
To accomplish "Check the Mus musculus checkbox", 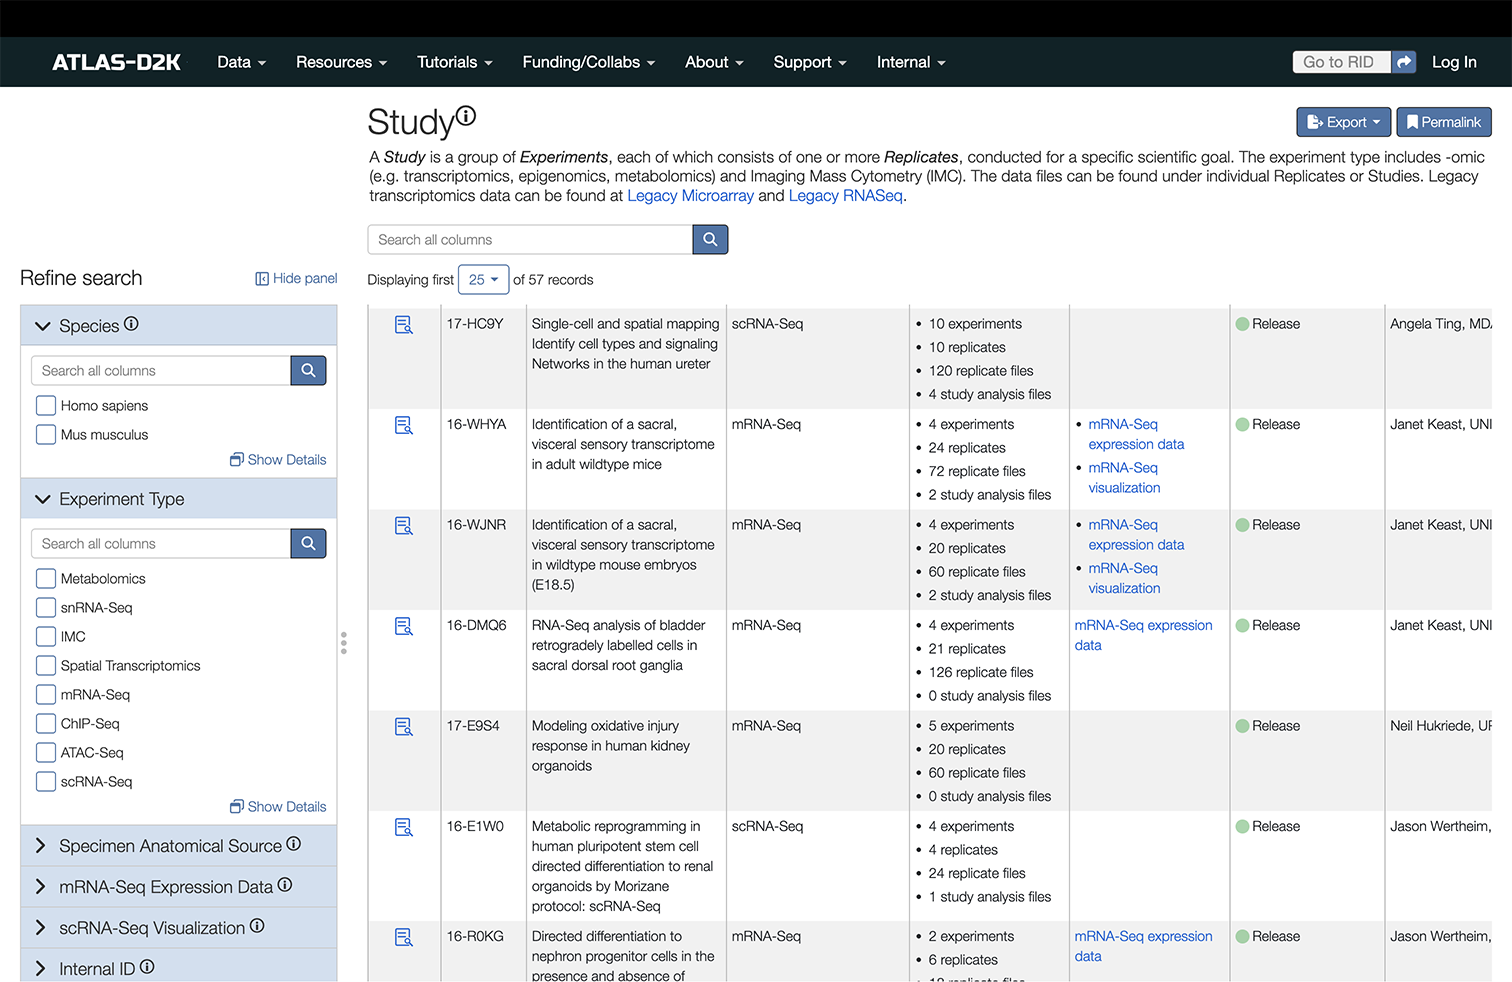I will [46, 435].
